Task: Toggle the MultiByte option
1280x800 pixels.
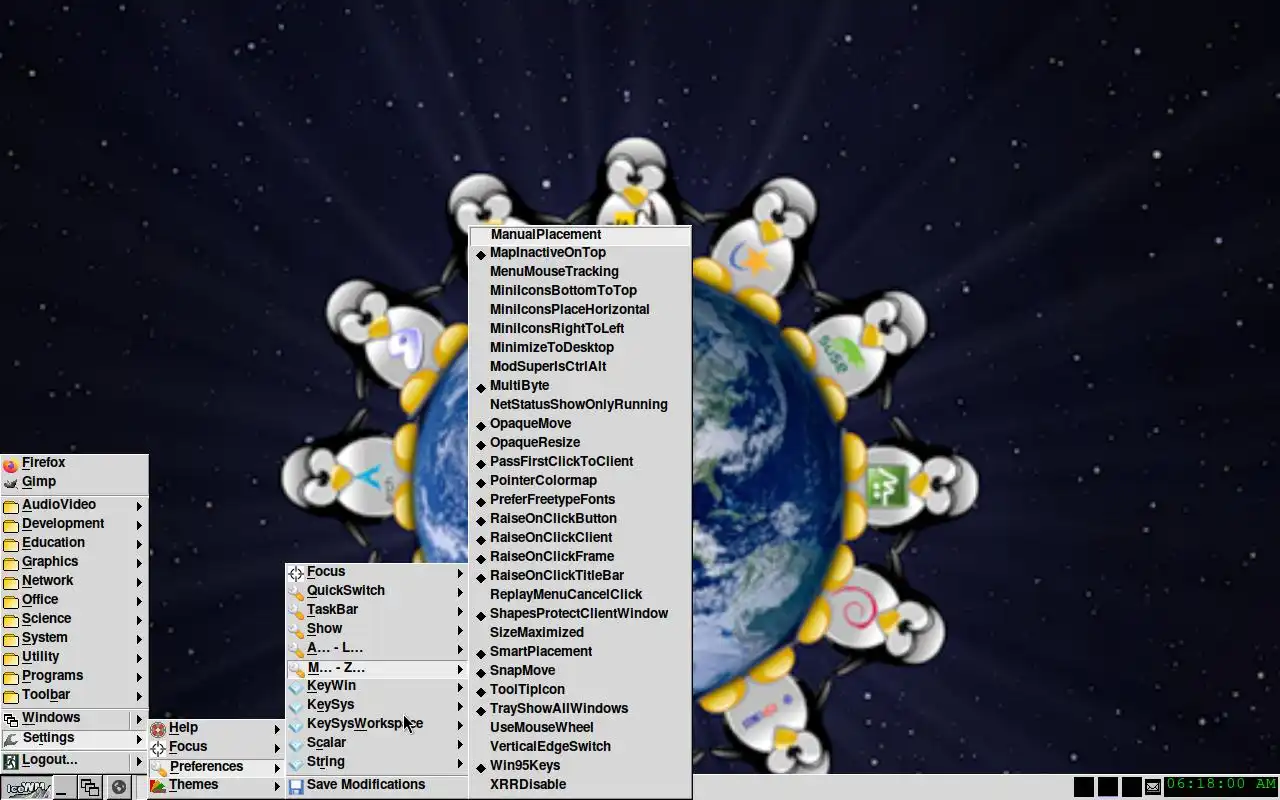Action: pos(579,386)
